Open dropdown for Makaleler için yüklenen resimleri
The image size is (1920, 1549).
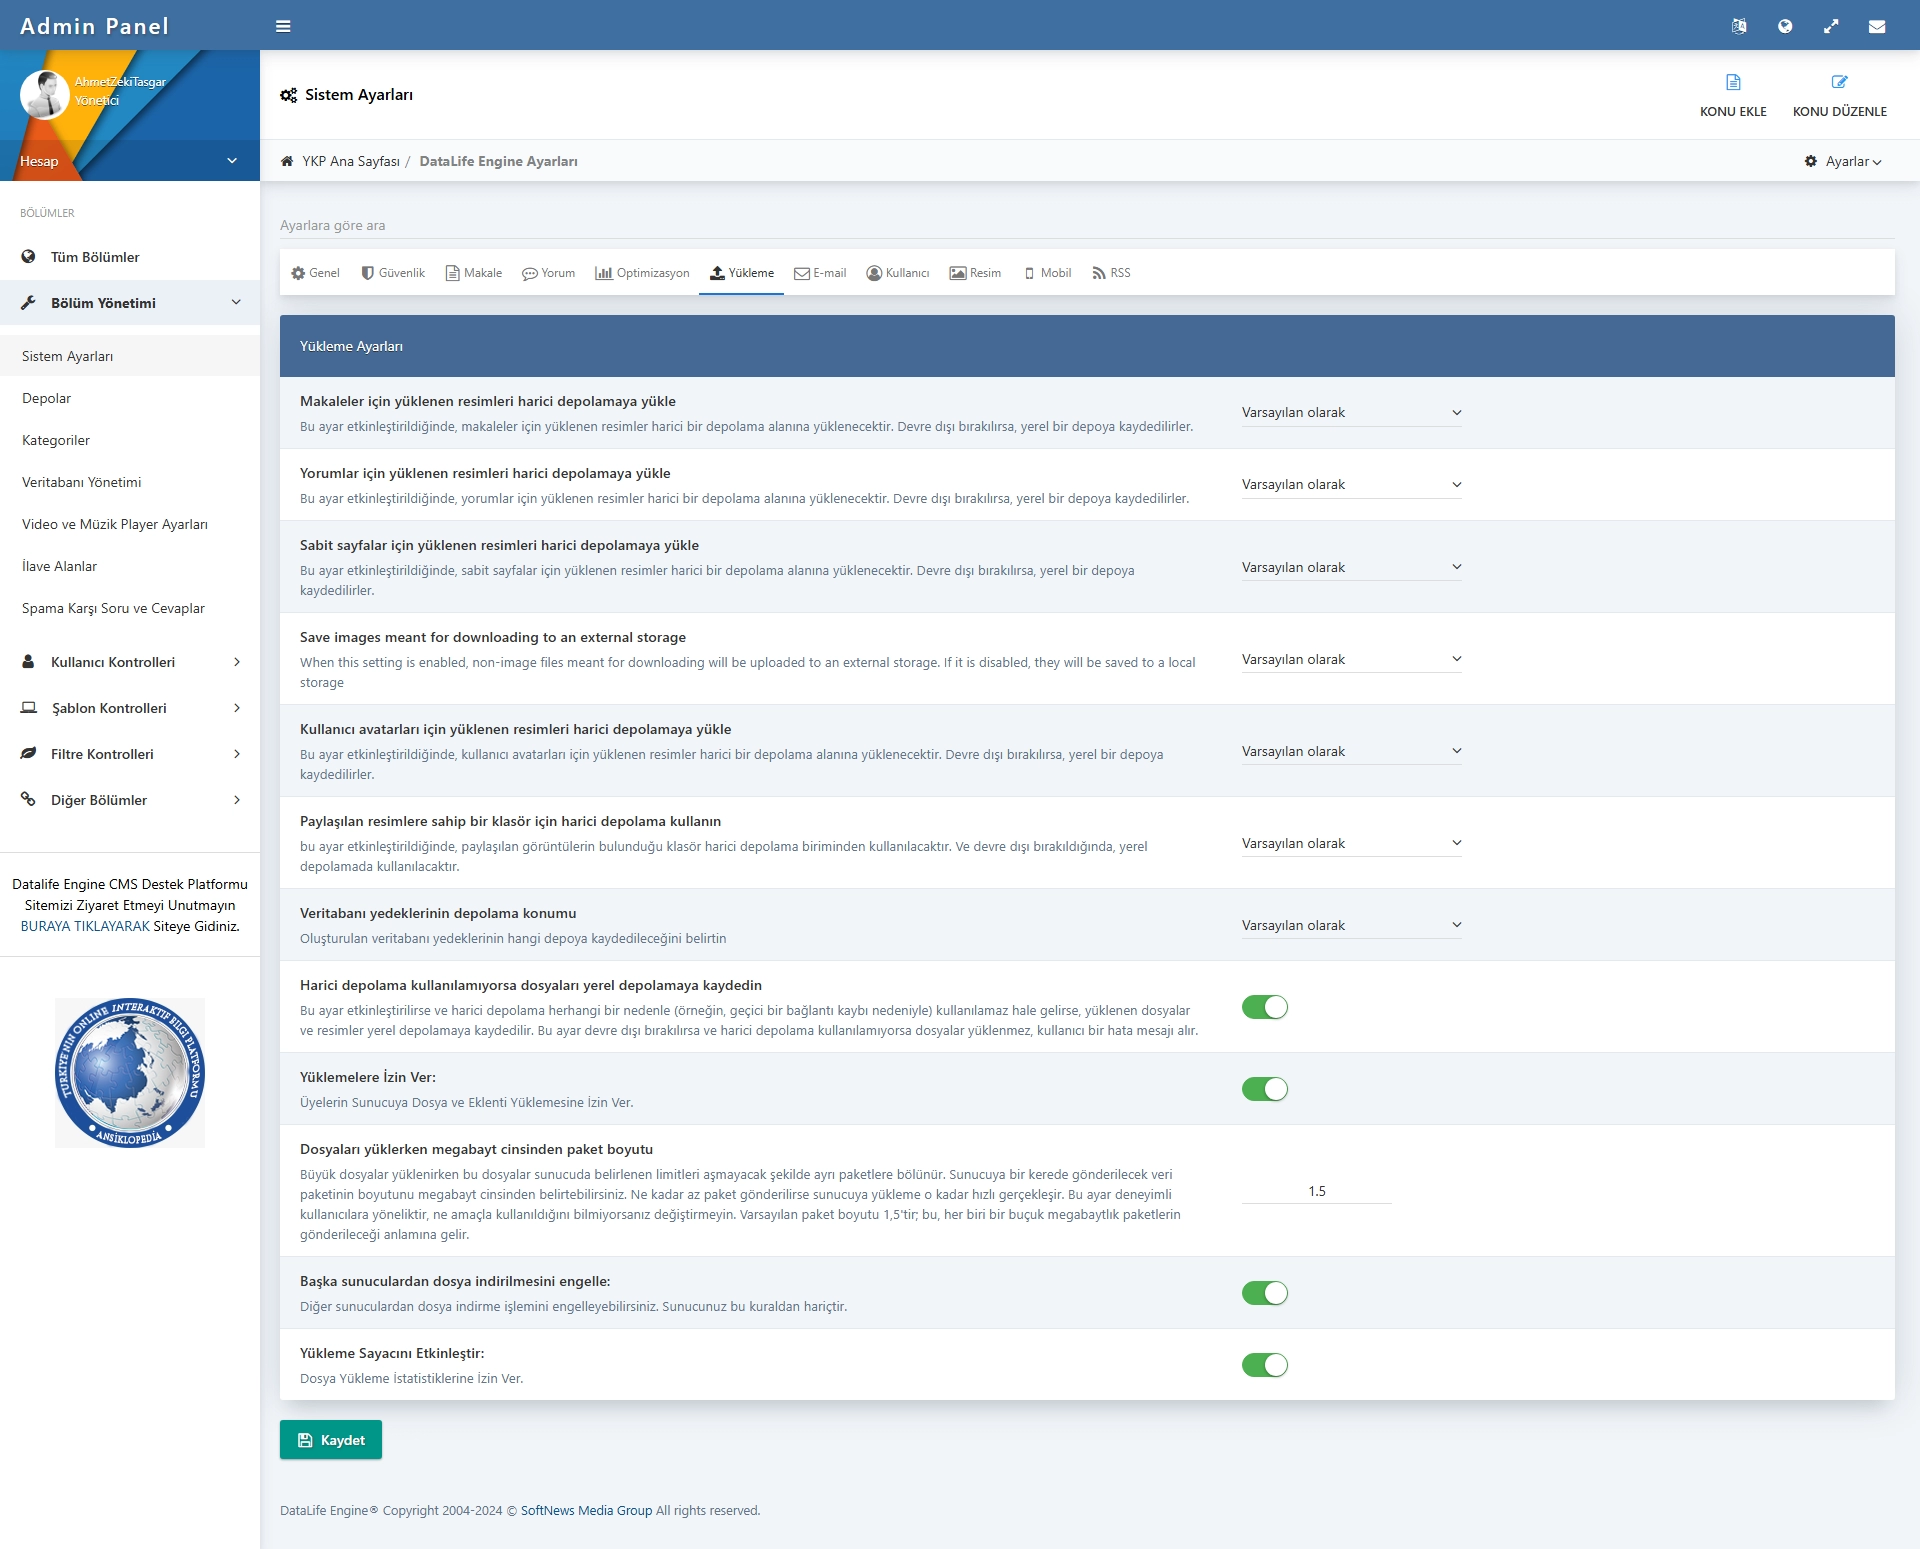click(1351, 413)
